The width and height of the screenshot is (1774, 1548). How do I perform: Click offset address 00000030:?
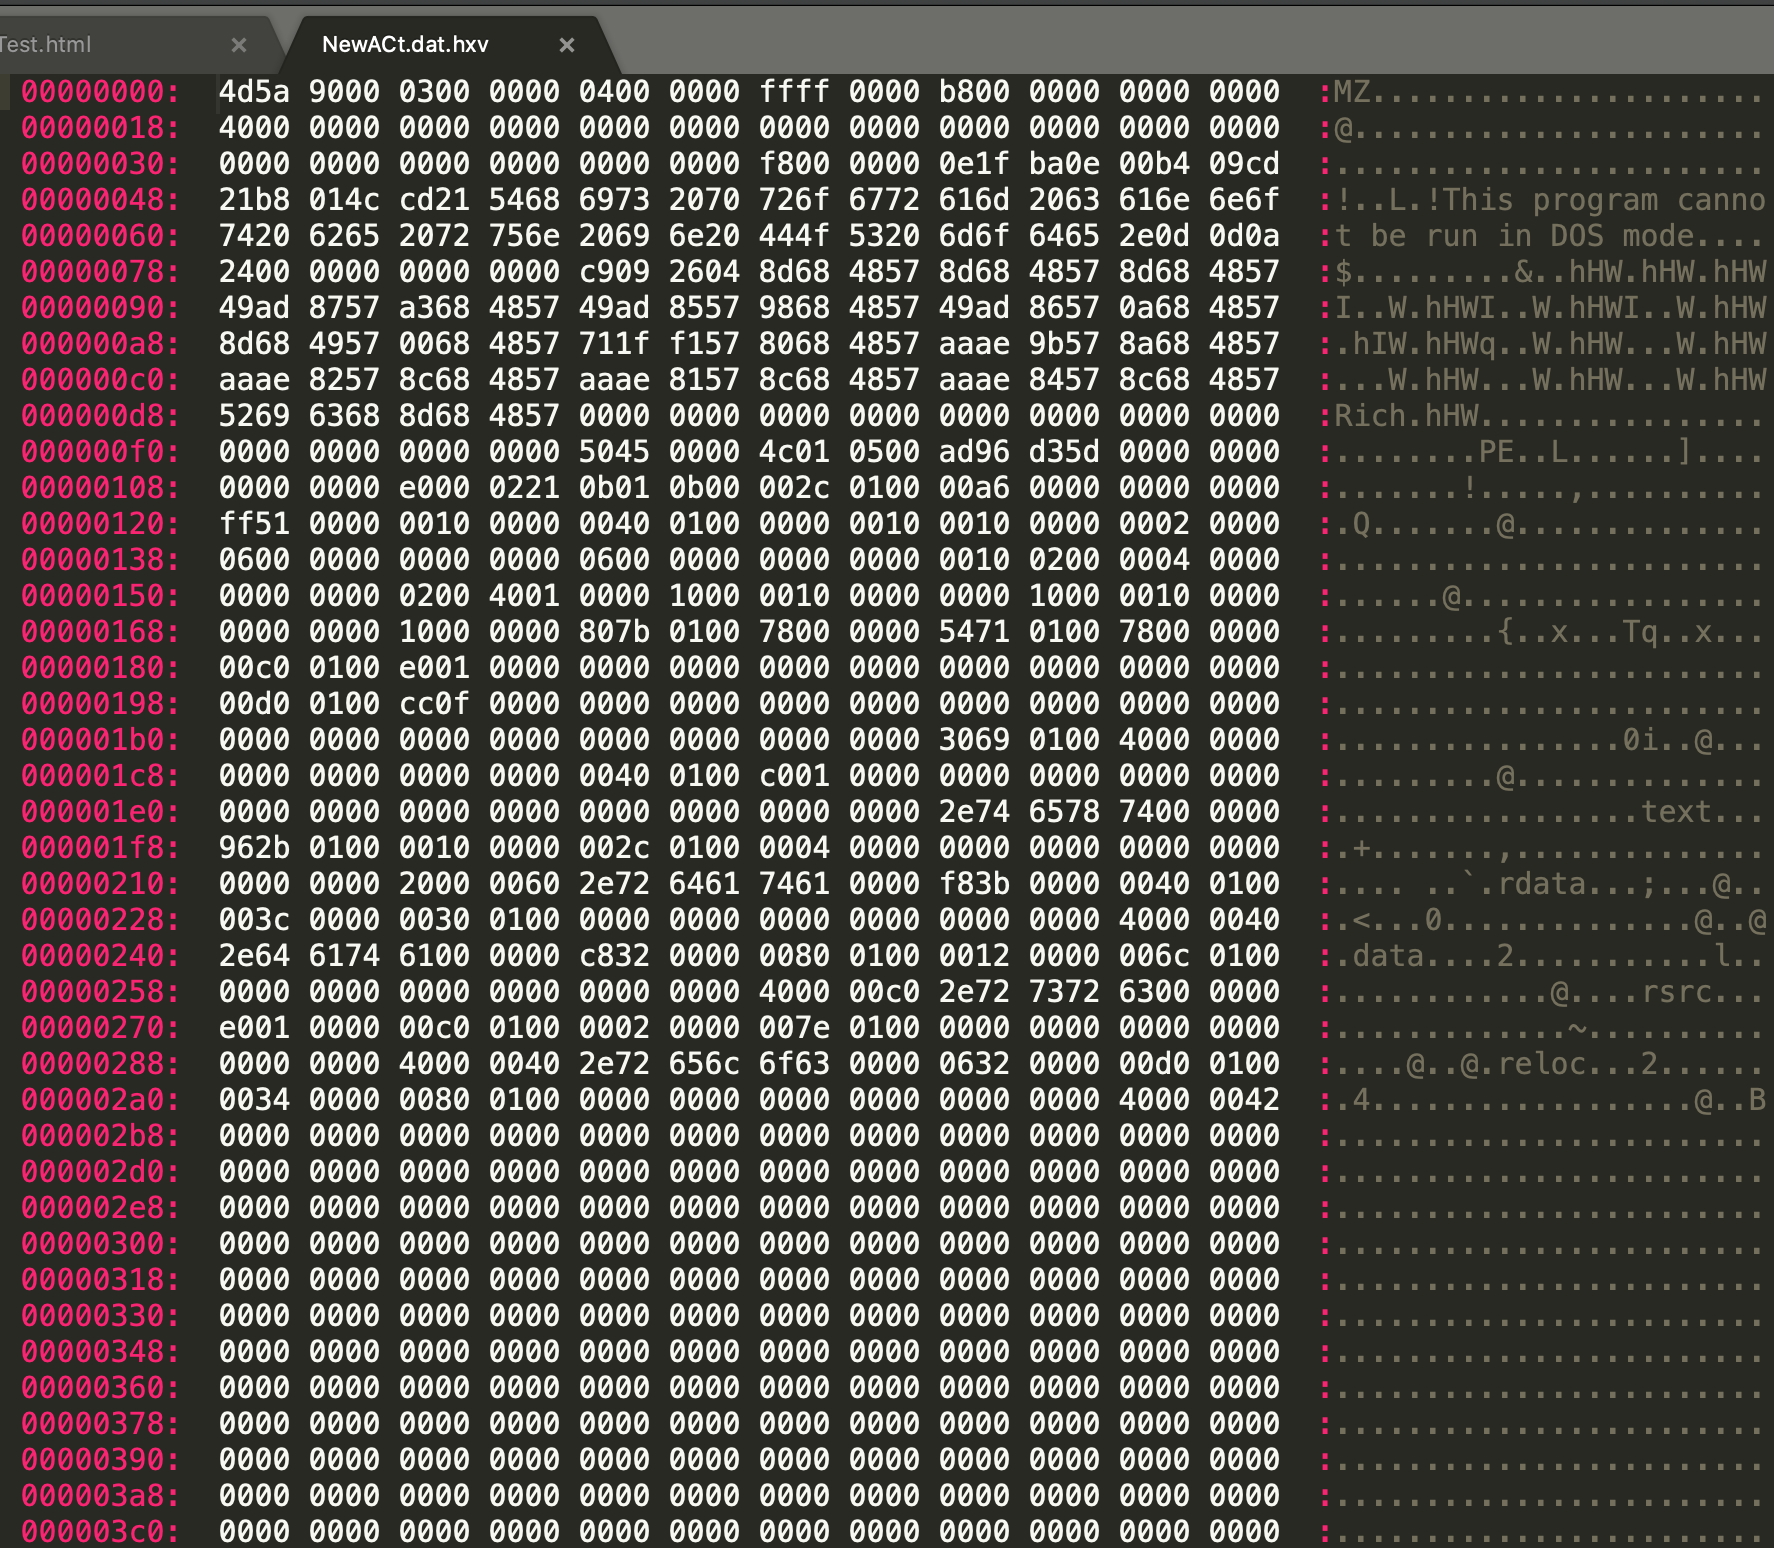(100, 164)
